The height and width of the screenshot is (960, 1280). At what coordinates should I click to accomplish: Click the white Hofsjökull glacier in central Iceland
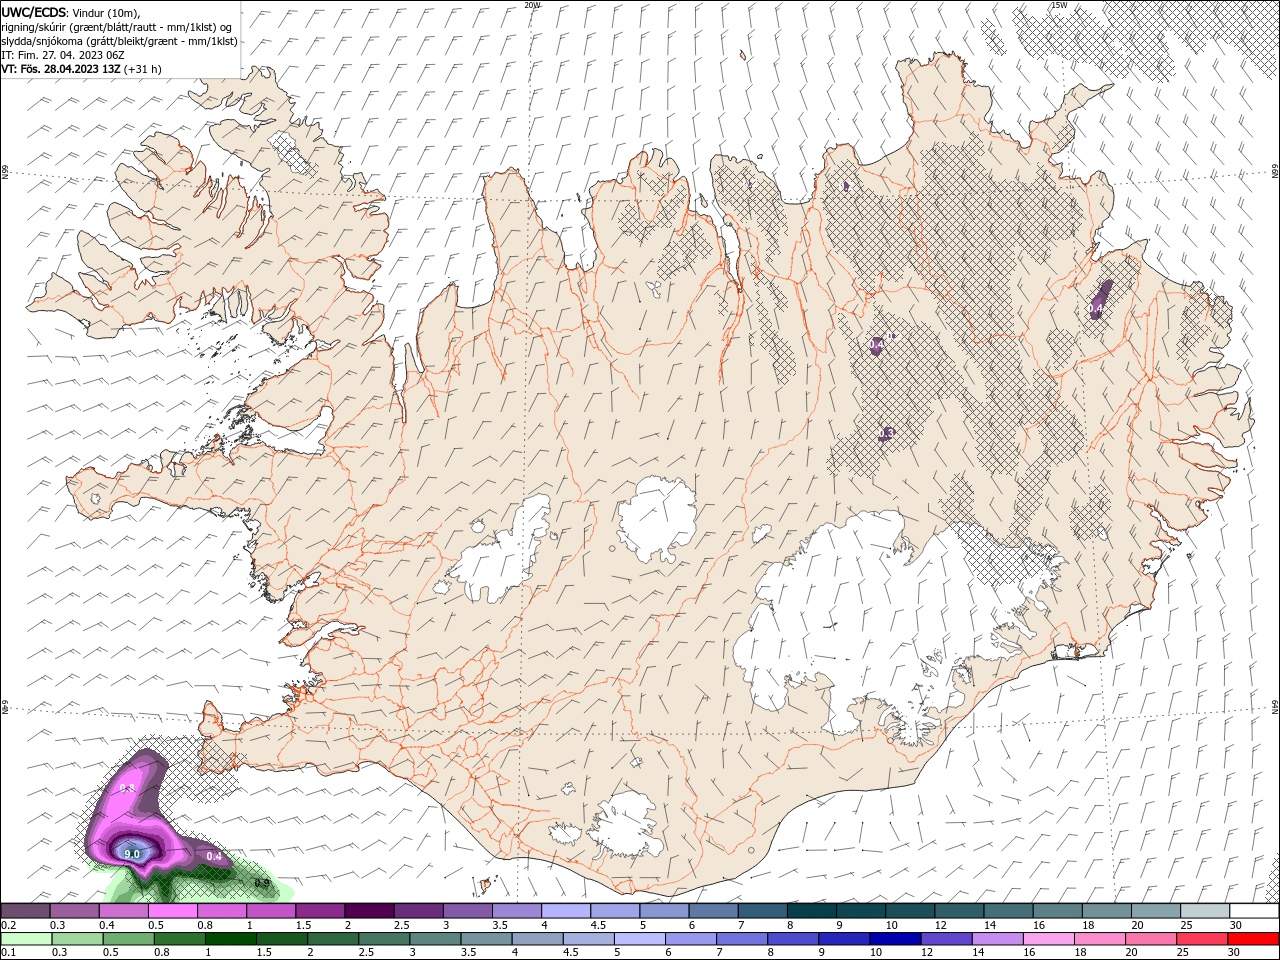pyautogui.click(x=657, y=519)
